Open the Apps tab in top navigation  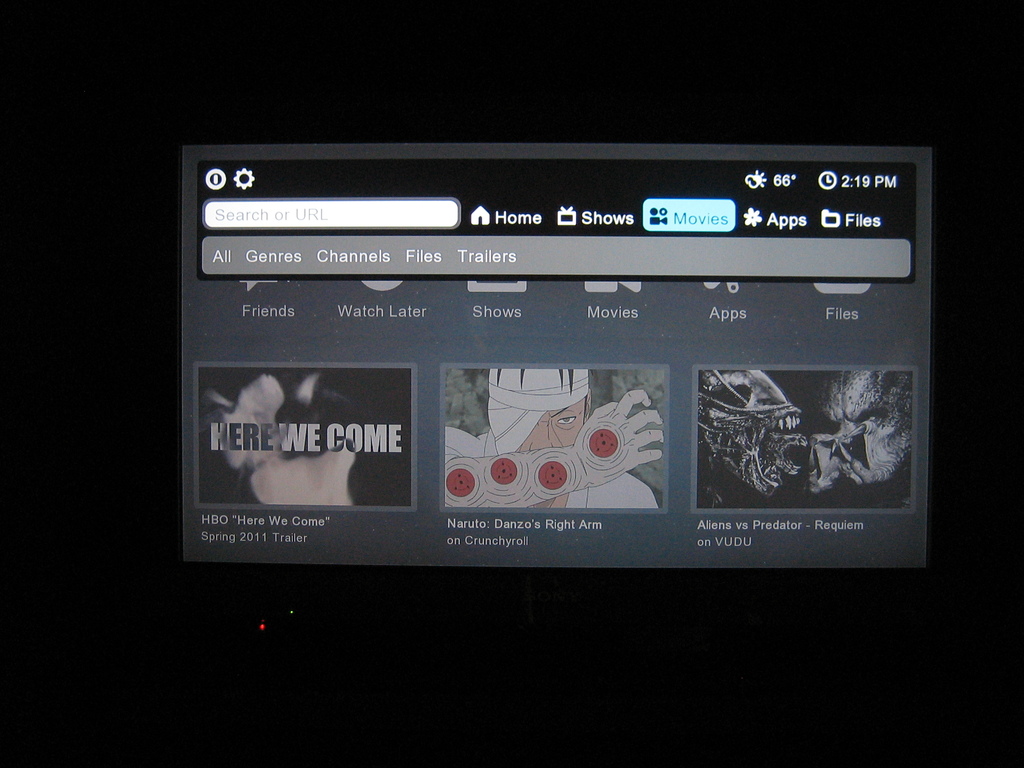775,219
